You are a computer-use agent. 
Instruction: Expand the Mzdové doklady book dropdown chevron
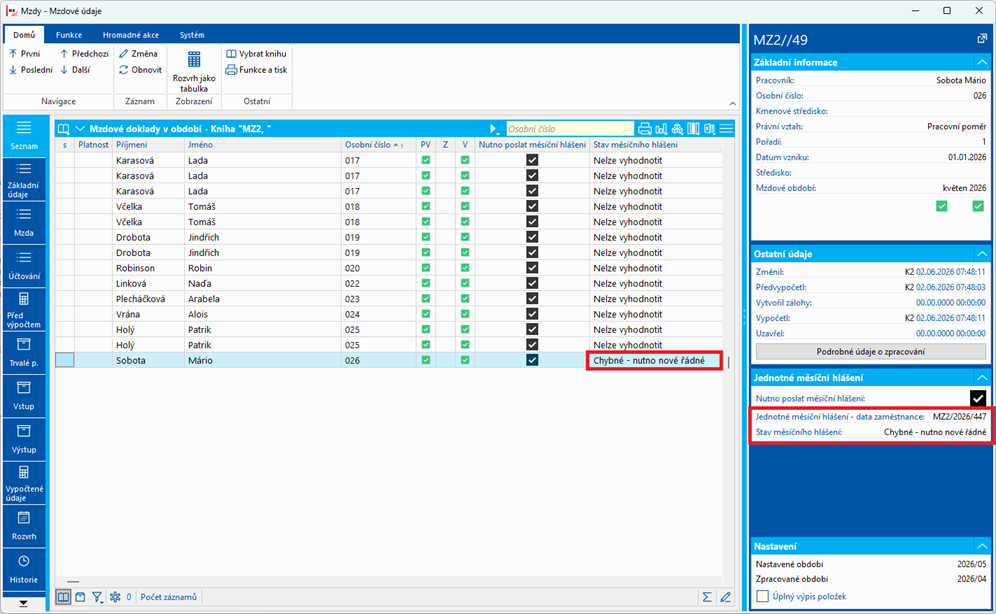pyautogui.click(x=81, y=129)
